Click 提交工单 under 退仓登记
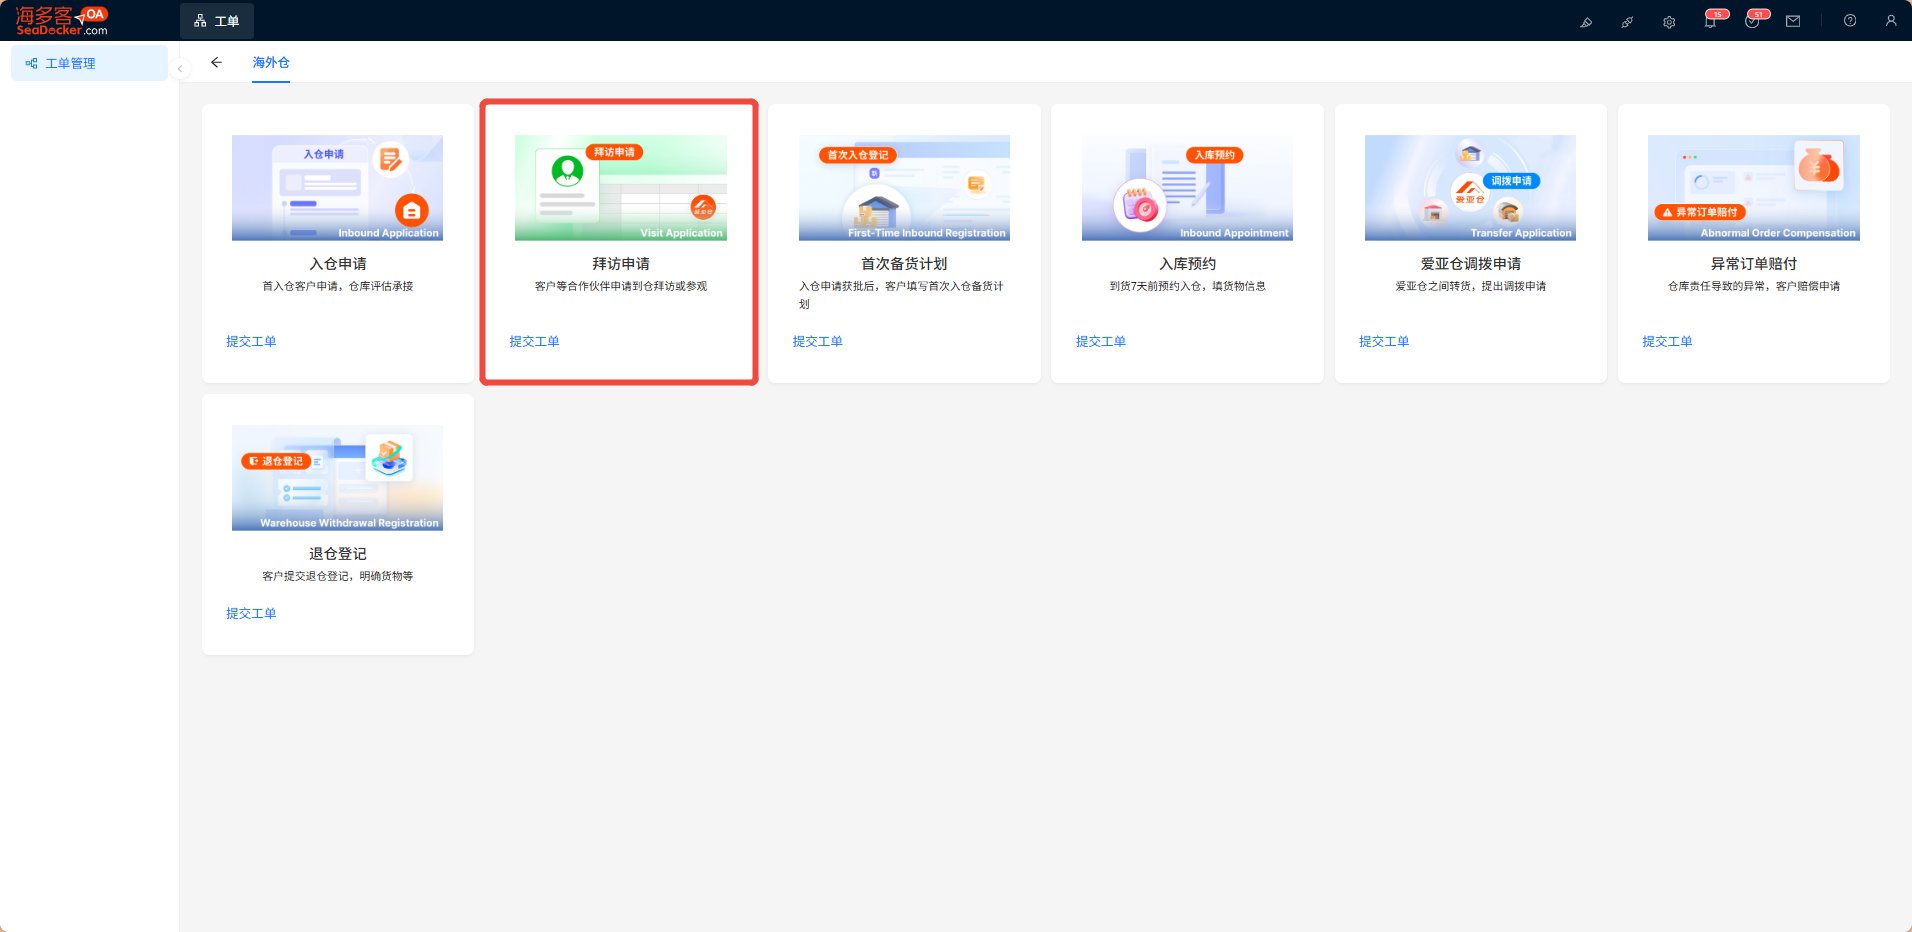 pyautogui.click(x=251, y=613)
